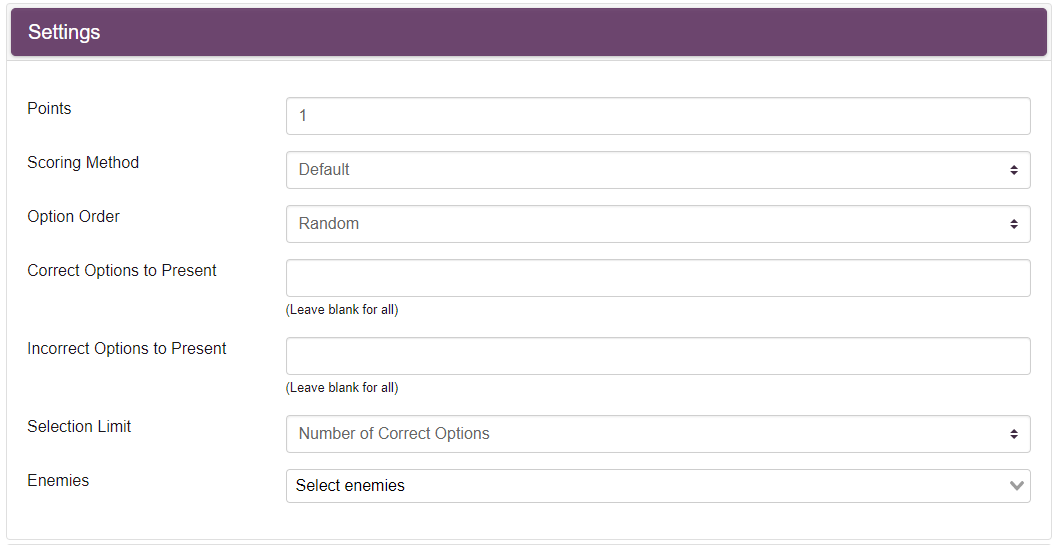Expand the Enemies chevron arrow
This screenshot has width=1060, height=545.
point(1016,485)
